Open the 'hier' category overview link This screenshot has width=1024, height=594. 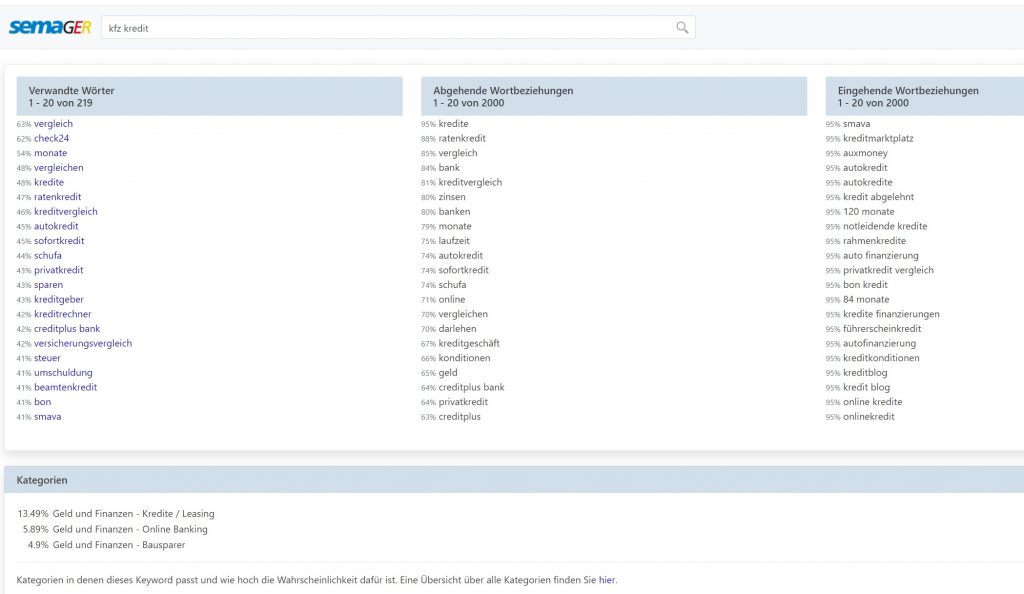click(607, 580)
